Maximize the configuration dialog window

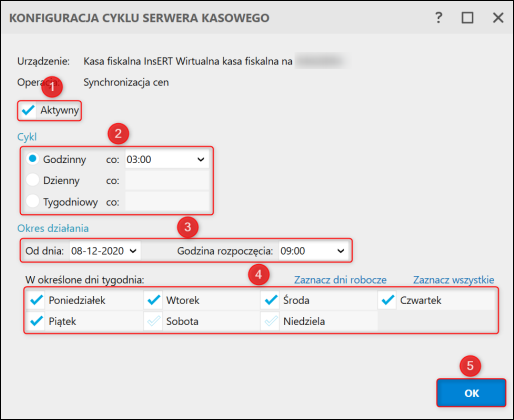coord(467,18)
